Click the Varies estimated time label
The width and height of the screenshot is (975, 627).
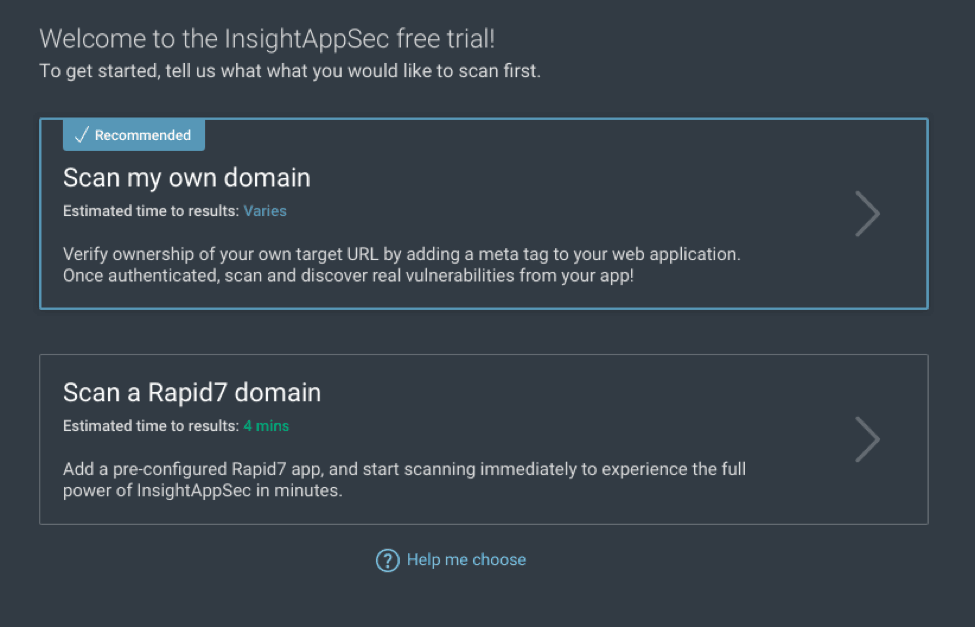[264, 211]
